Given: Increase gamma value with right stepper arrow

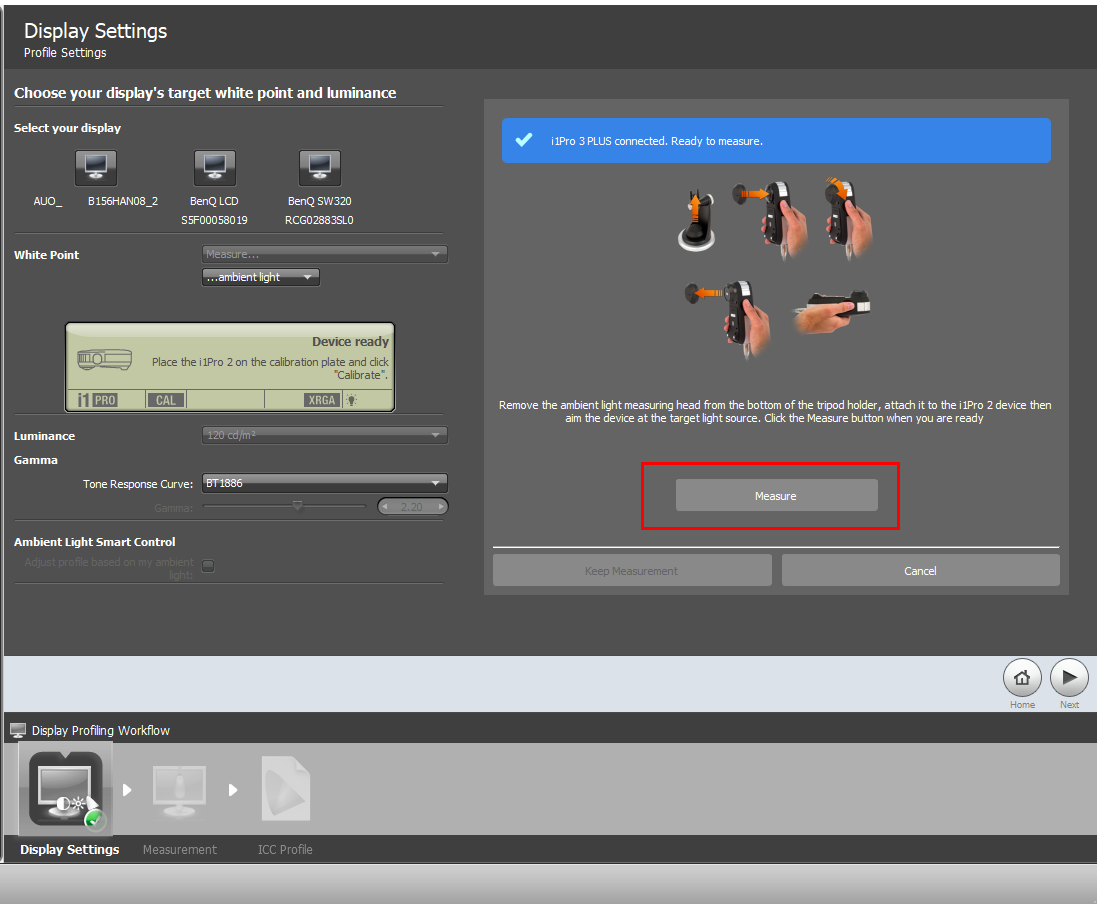Looking at the screenshot, I should [441, 507].
